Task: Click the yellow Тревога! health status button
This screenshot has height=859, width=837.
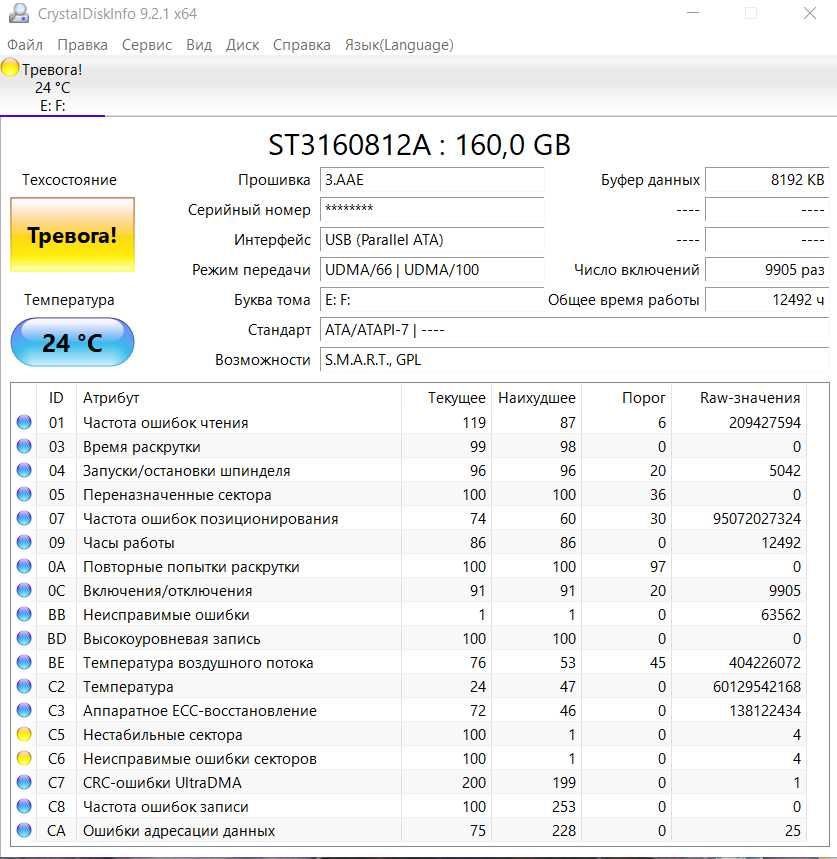Action: point(72,235)
